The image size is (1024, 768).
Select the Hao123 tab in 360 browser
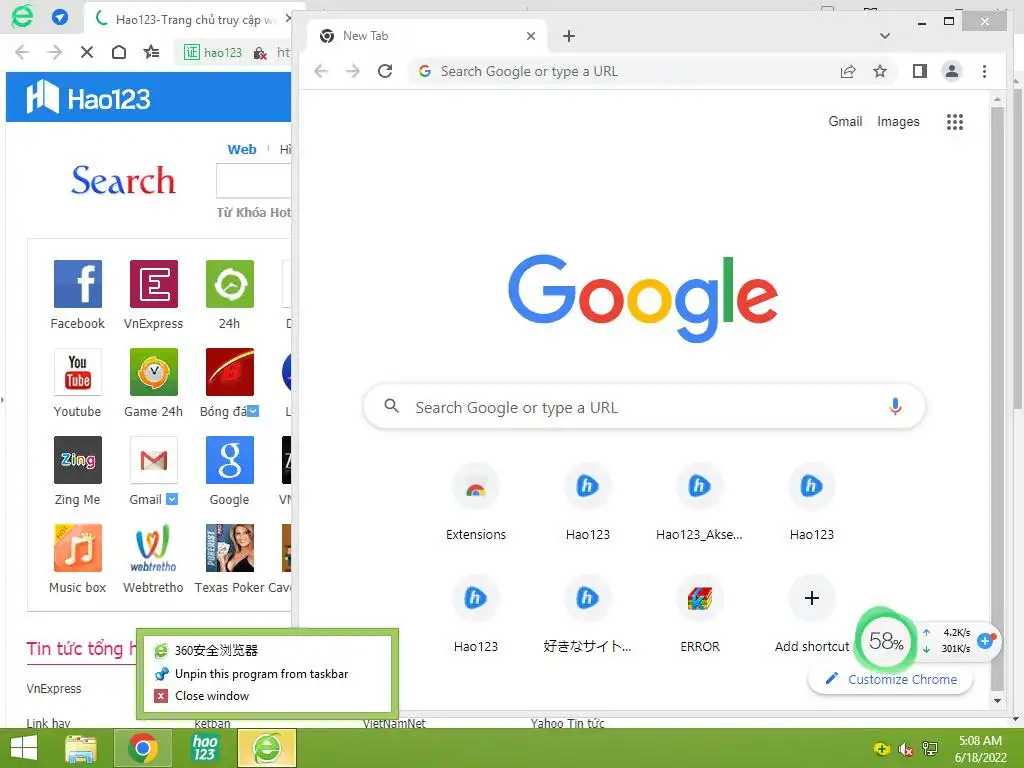coord(189,20)
